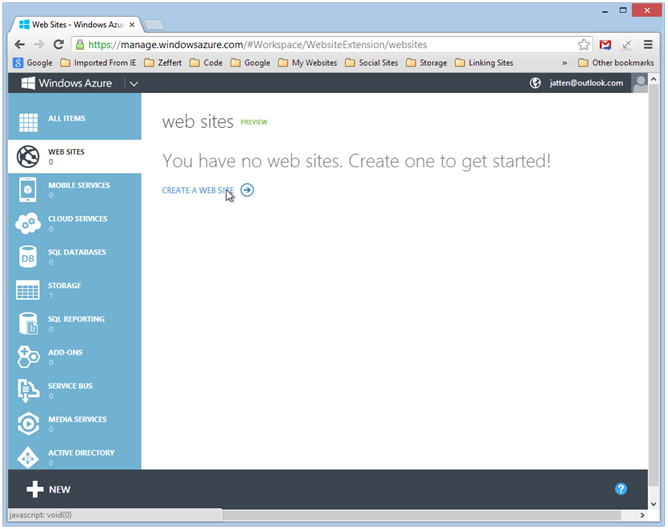This screenshot has width=668, height=529.
Task: Click the vertical scrollbar up arrow
Action: tap(654, 79)
